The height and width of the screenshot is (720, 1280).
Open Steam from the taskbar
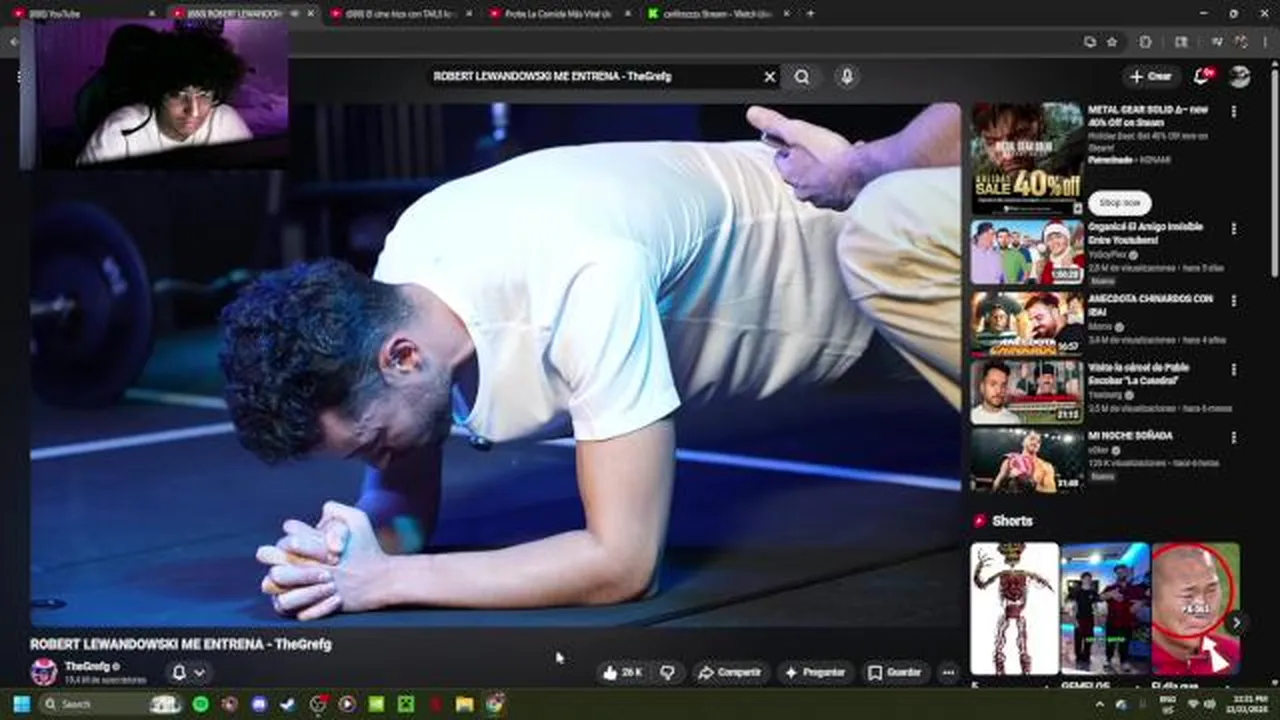click(x=288, y=704)
